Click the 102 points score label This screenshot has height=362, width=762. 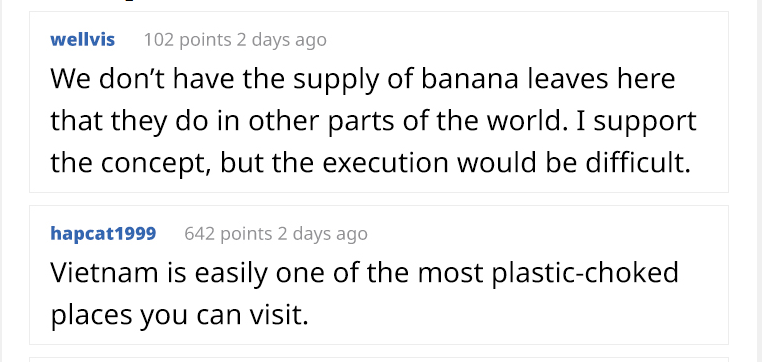coord(188,39)
